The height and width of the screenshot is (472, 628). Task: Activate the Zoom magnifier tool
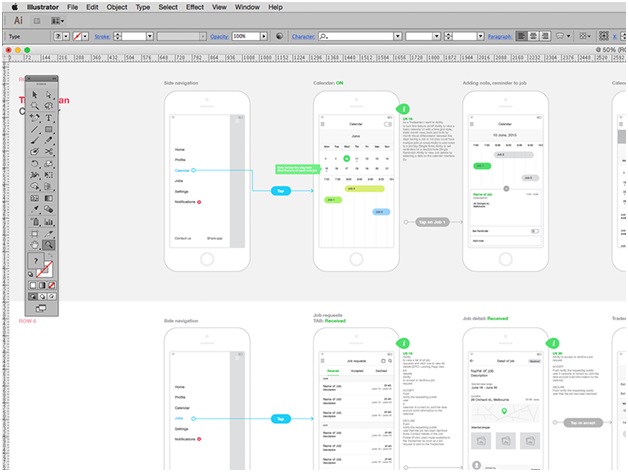click(49, 244)
